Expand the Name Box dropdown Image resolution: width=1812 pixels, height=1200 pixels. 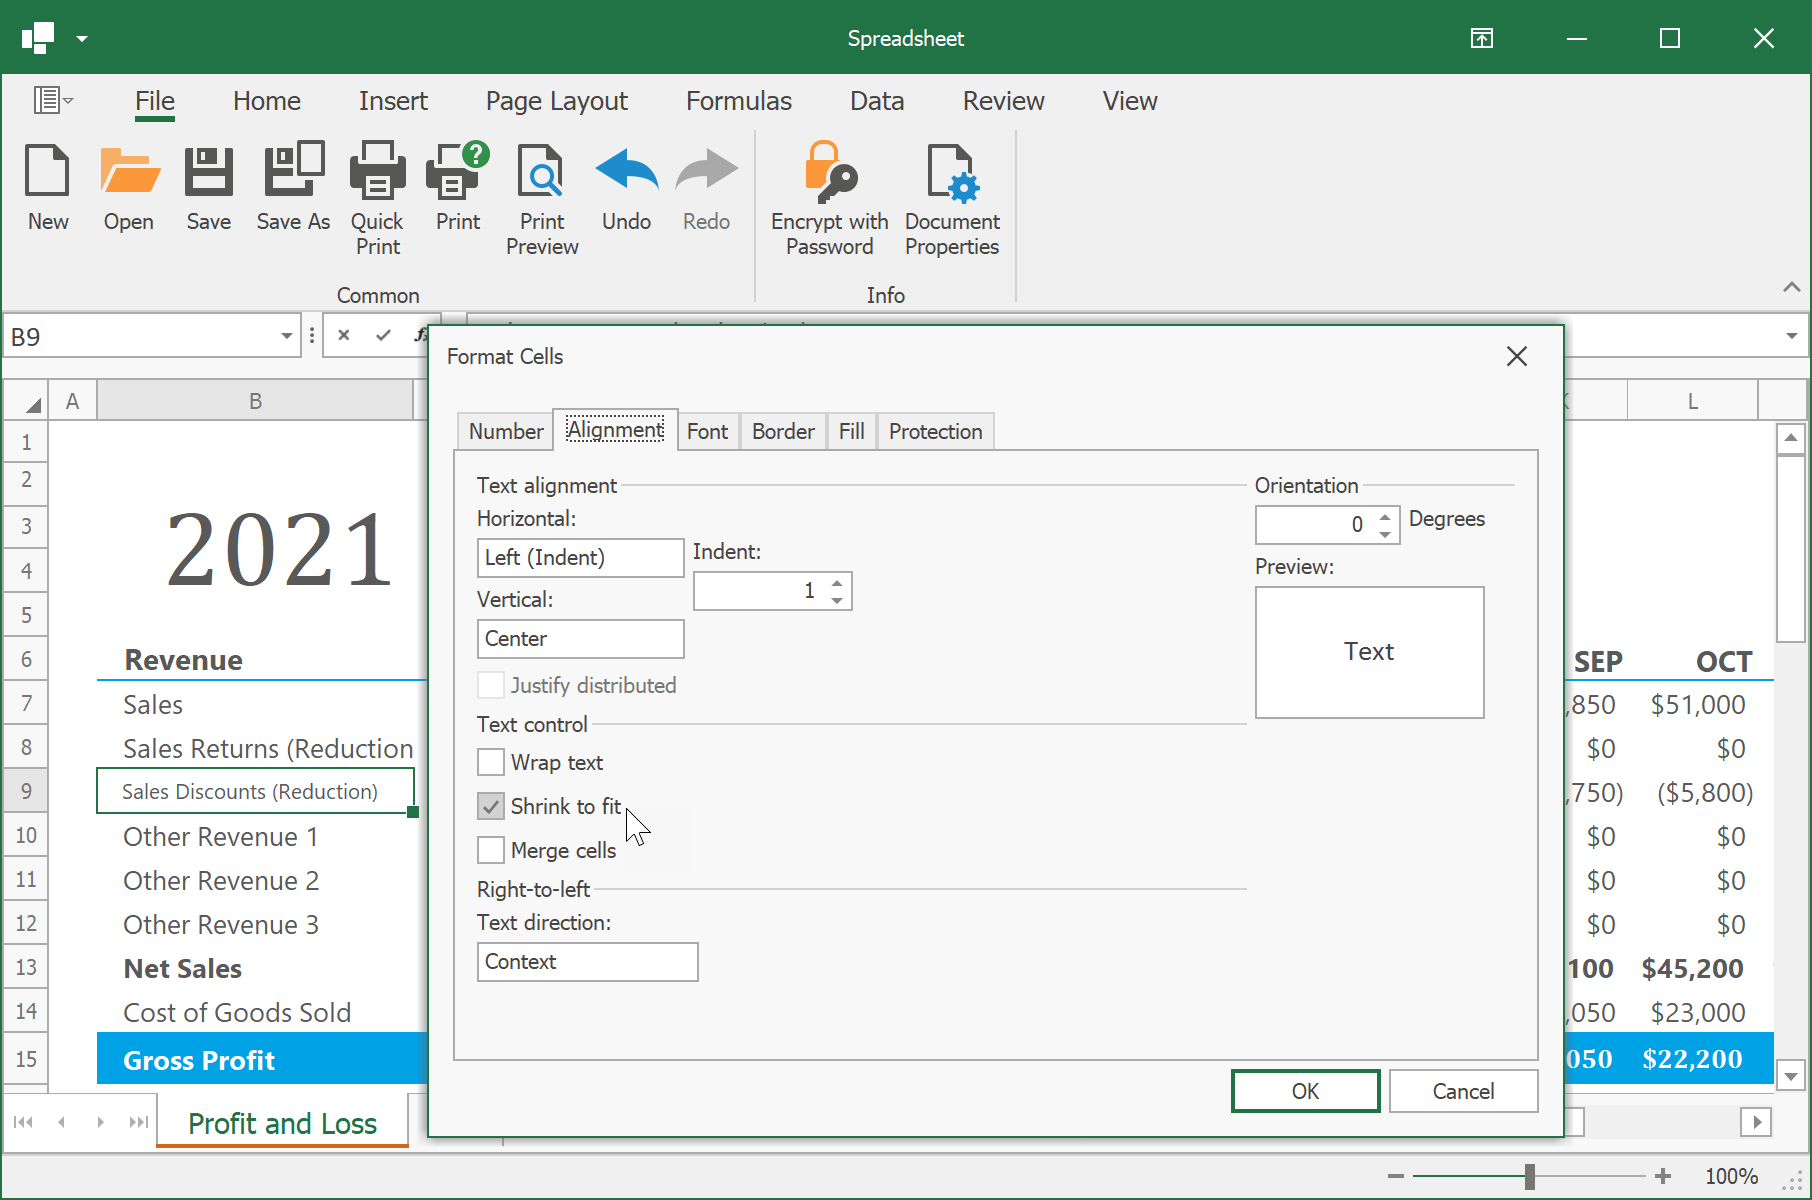(x=286, y=336)
